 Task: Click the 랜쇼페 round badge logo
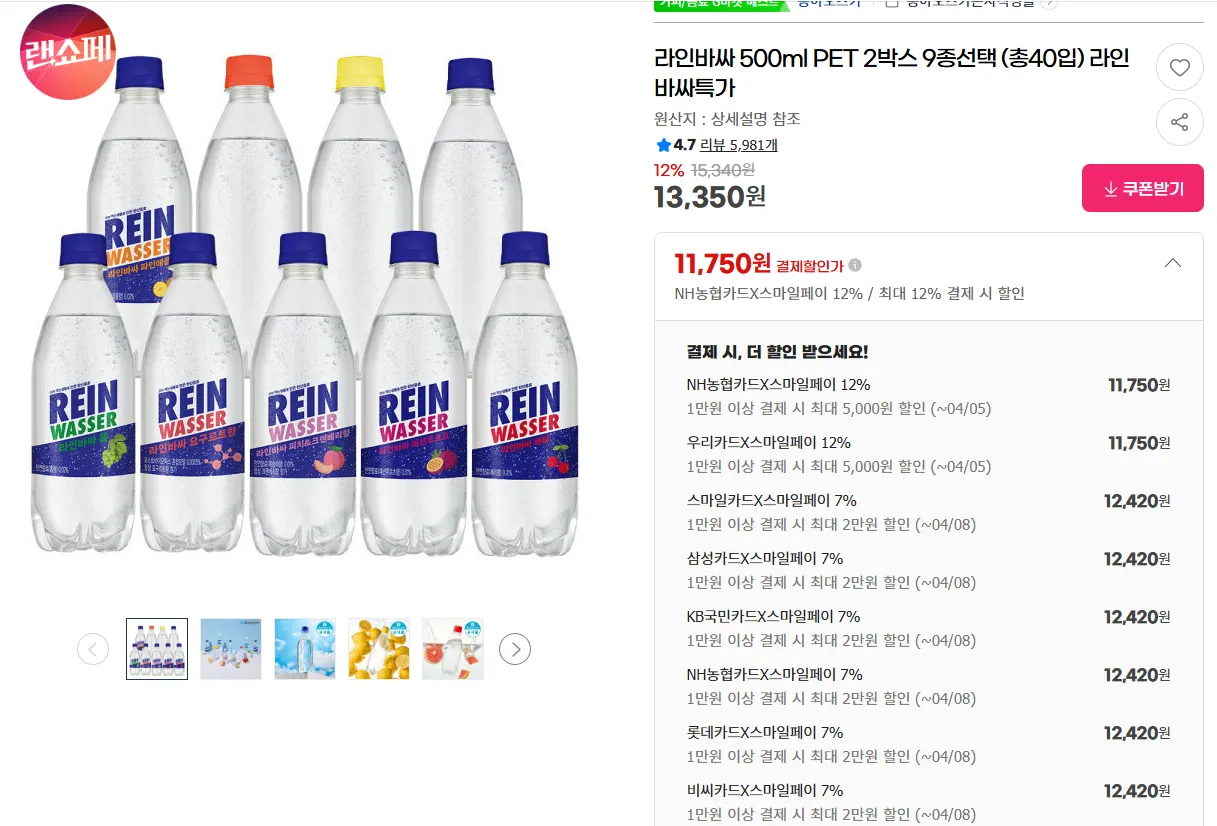pyautogui.click(x=68, y=52)
